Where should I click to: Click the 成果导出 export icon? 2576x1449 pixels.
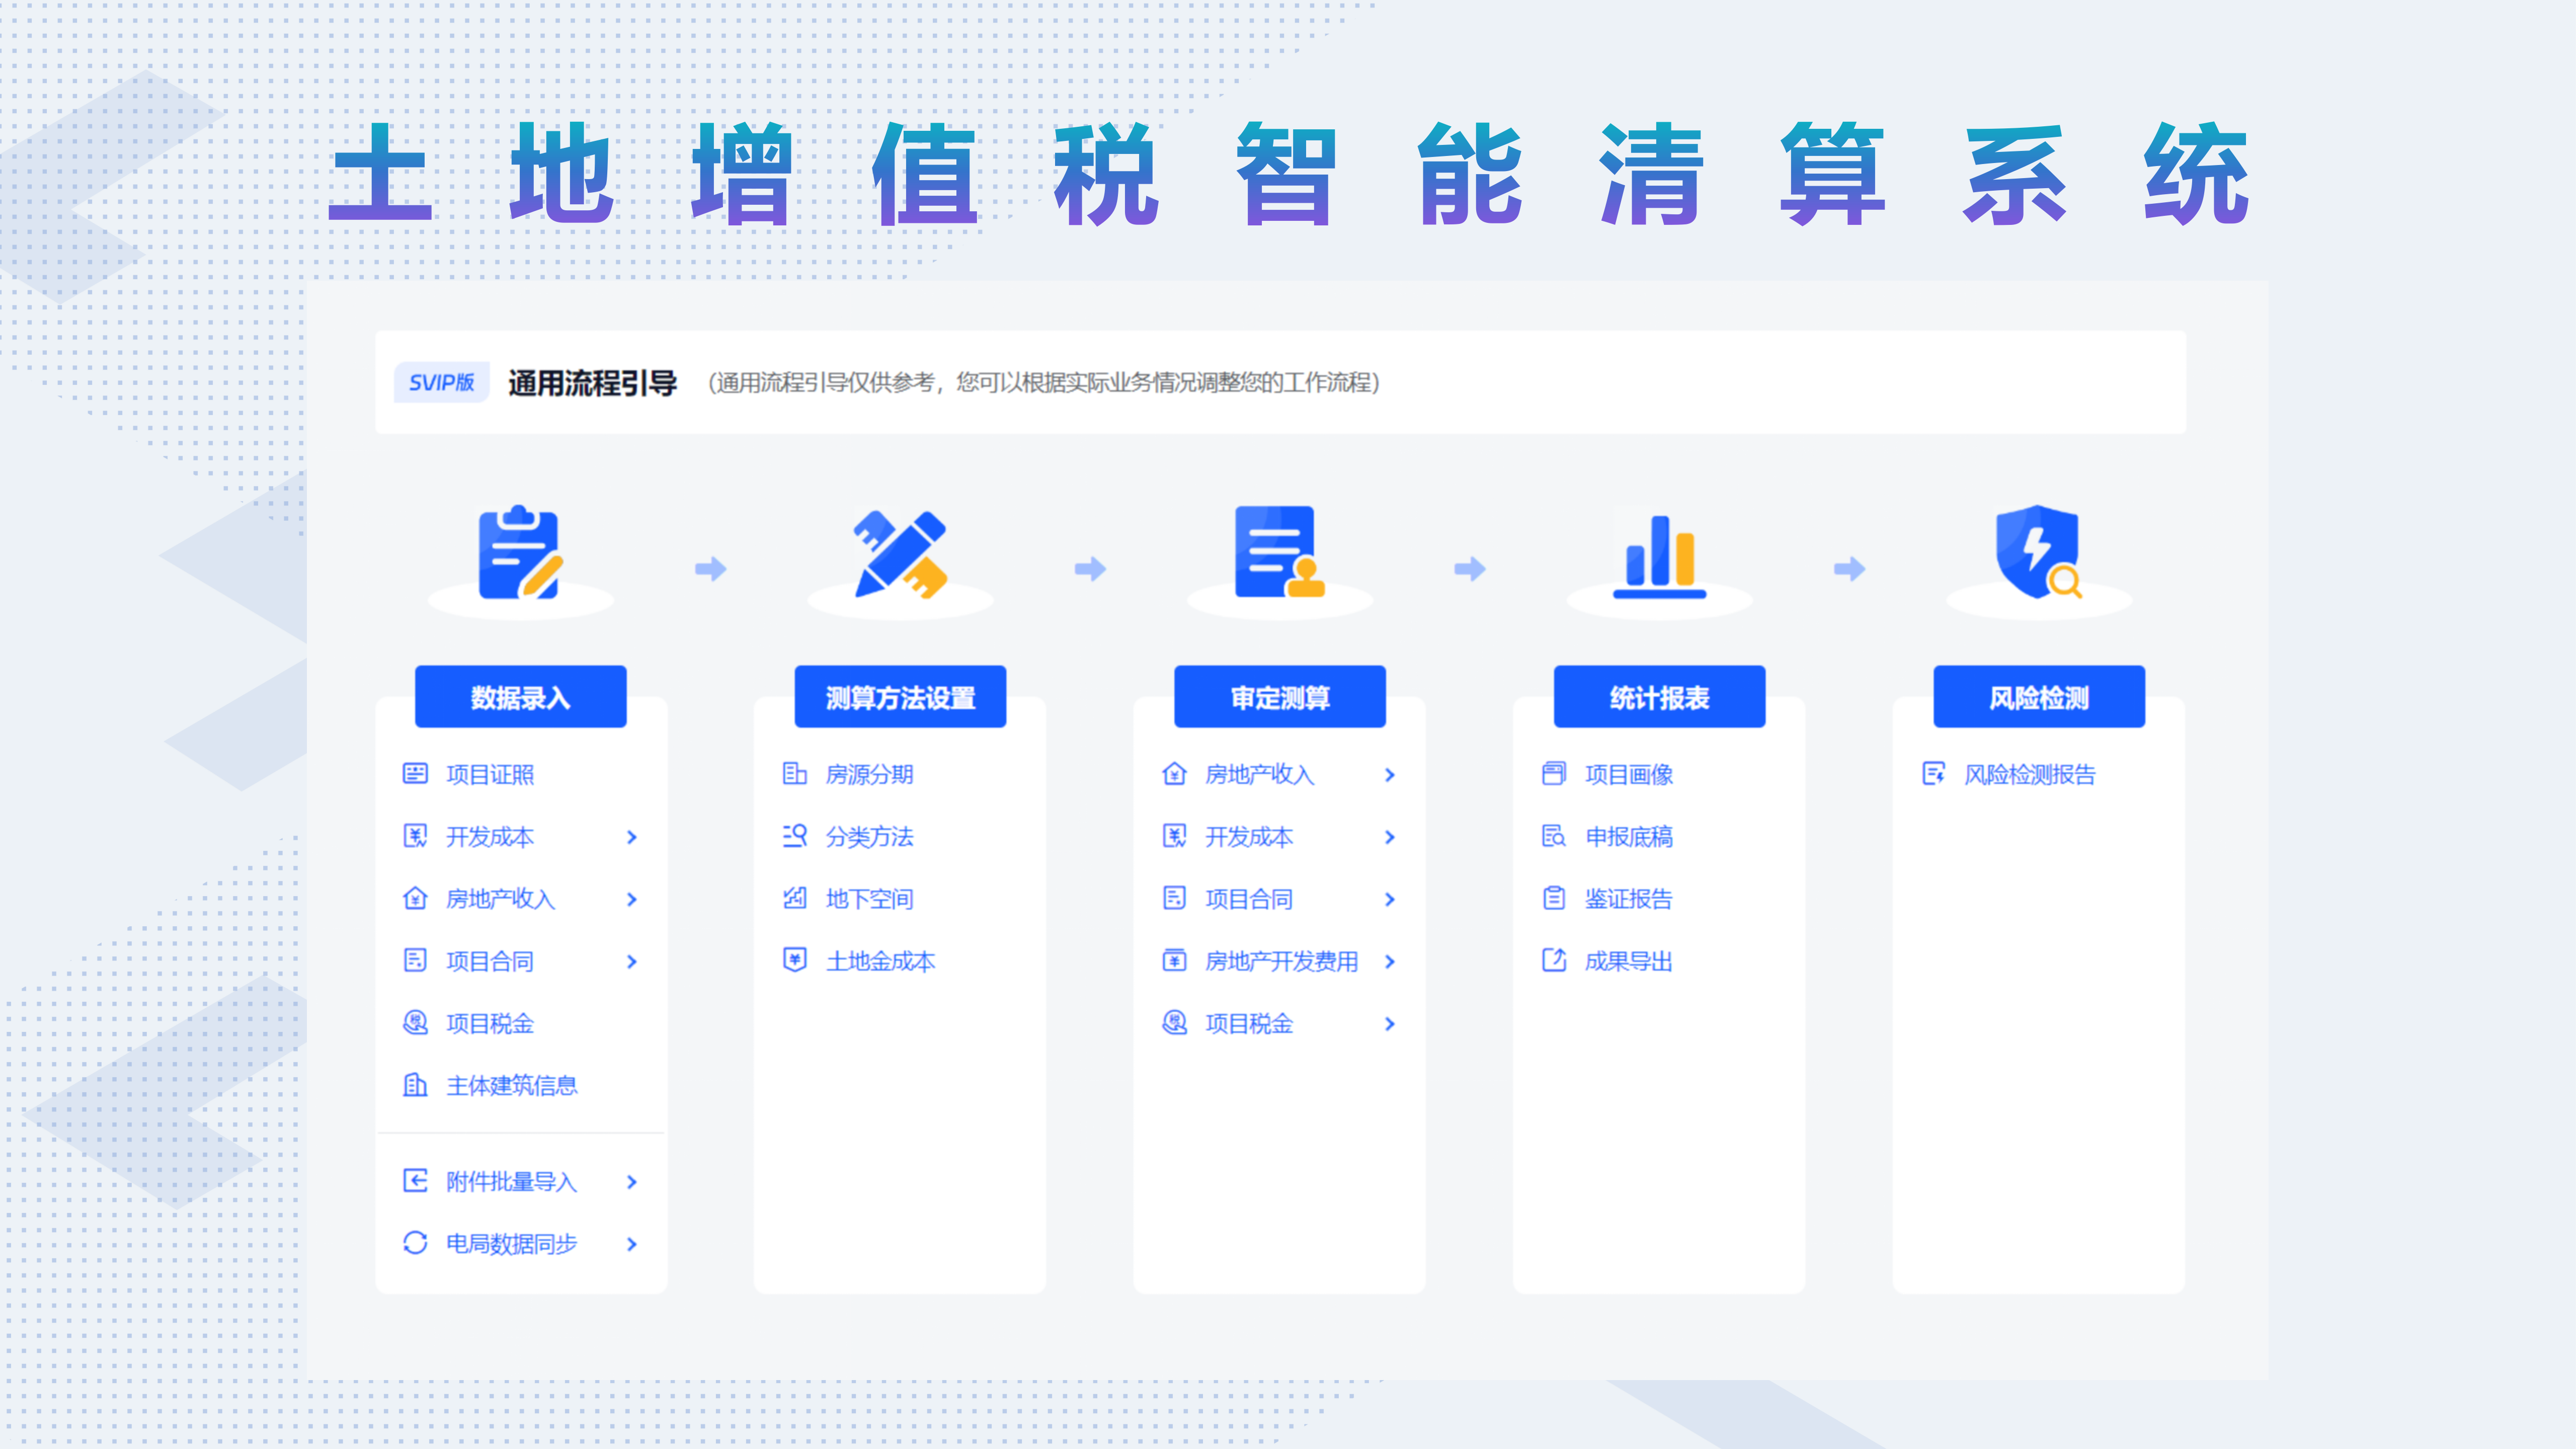click(1554, 961)
